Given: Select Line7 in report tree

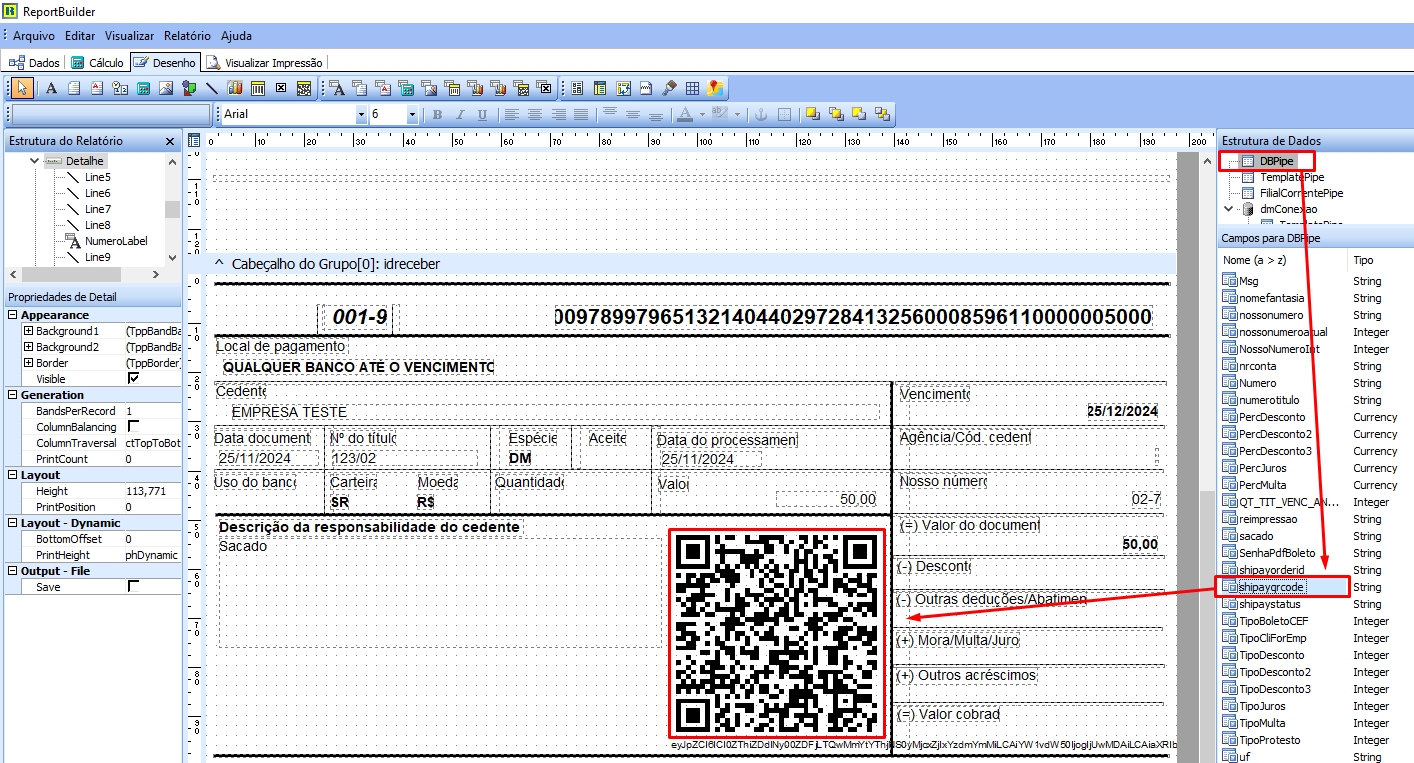Looking at the screenshot, I should click(98, 209).
